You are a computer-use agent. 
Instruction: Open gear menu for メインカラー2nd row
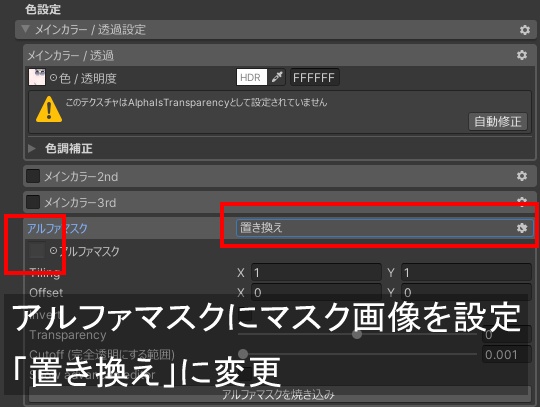[522, 176]
